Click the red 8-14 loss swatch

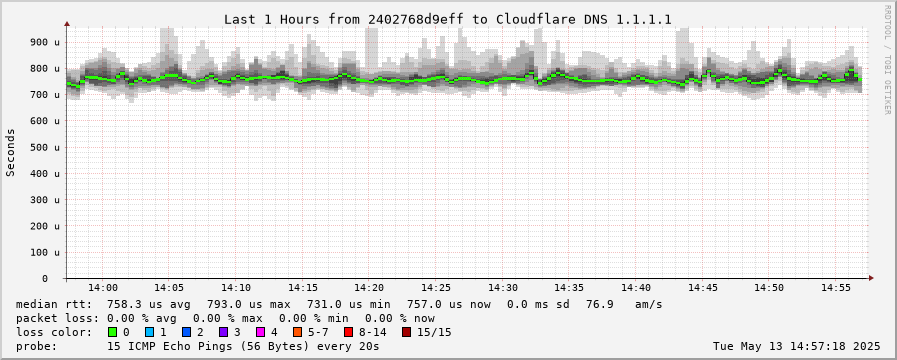tap(348, 332)
